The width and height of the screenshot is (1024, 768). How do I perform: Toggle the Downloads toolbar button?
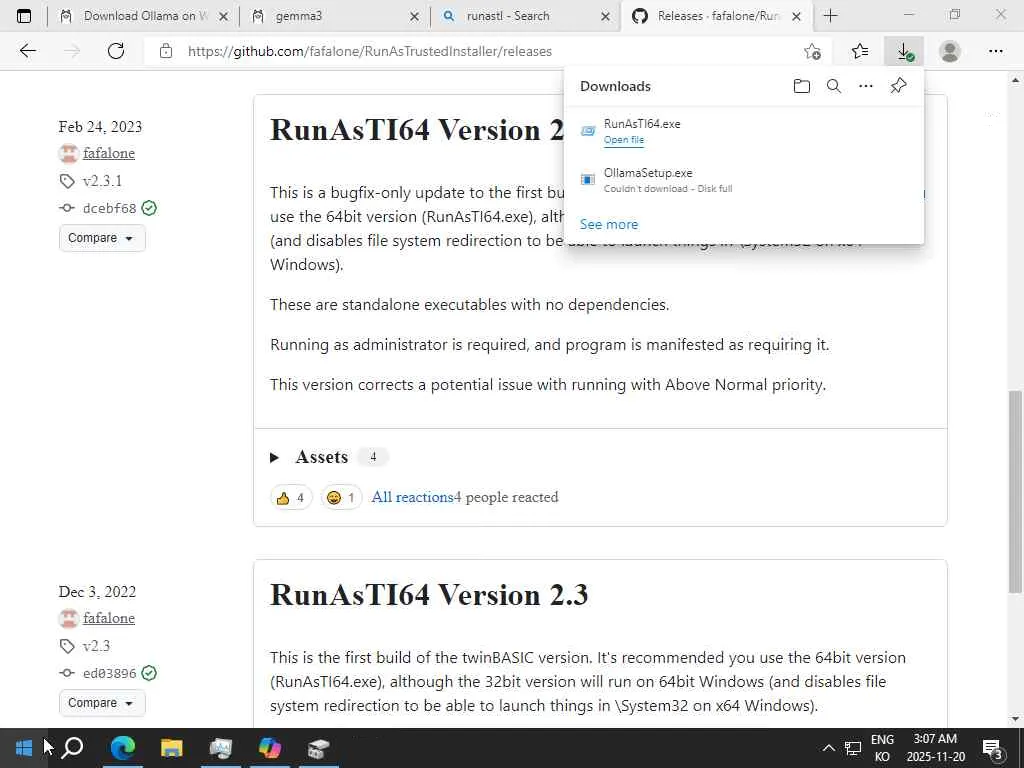click(x=904, y=51)
